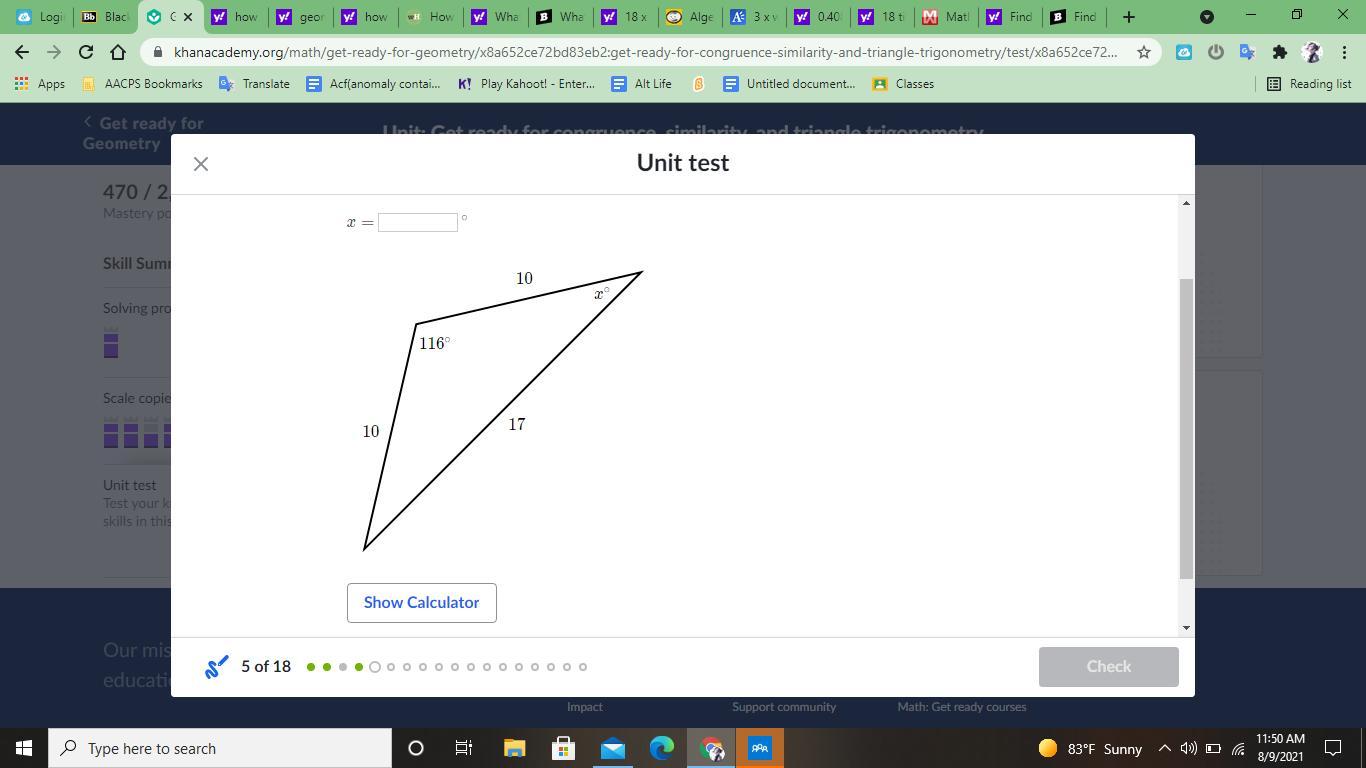Open the Play Kahoot! bookmark
Viewport: 1366px width, 768px height.
click(x=525, y=84)
